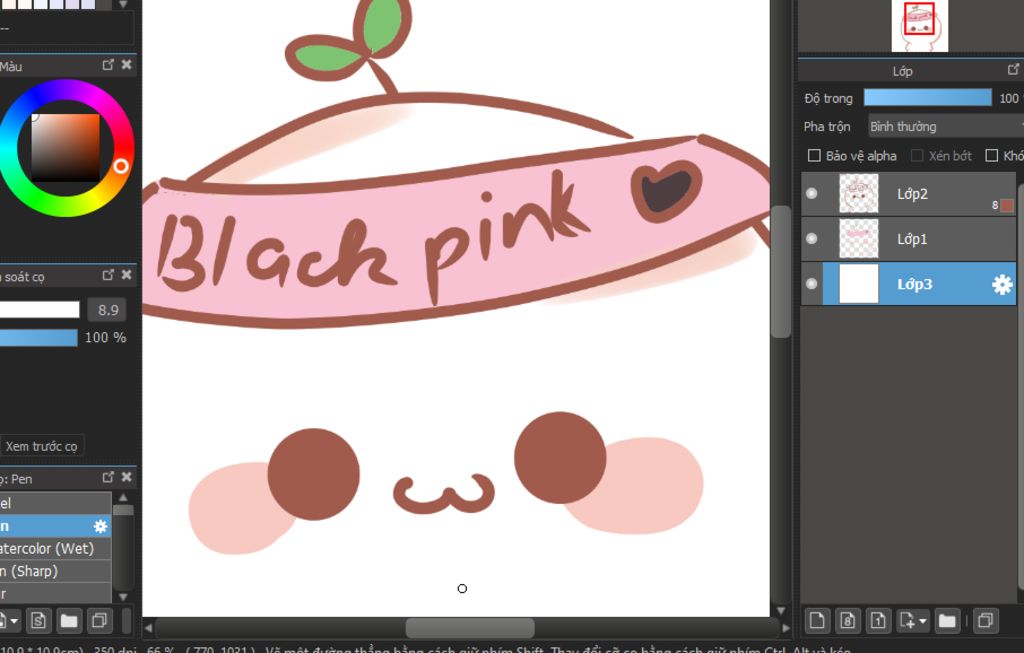Enable the Bảo vệ alpha checkbox
Viewport: 1024px width, 653px height.
(814, 155)
